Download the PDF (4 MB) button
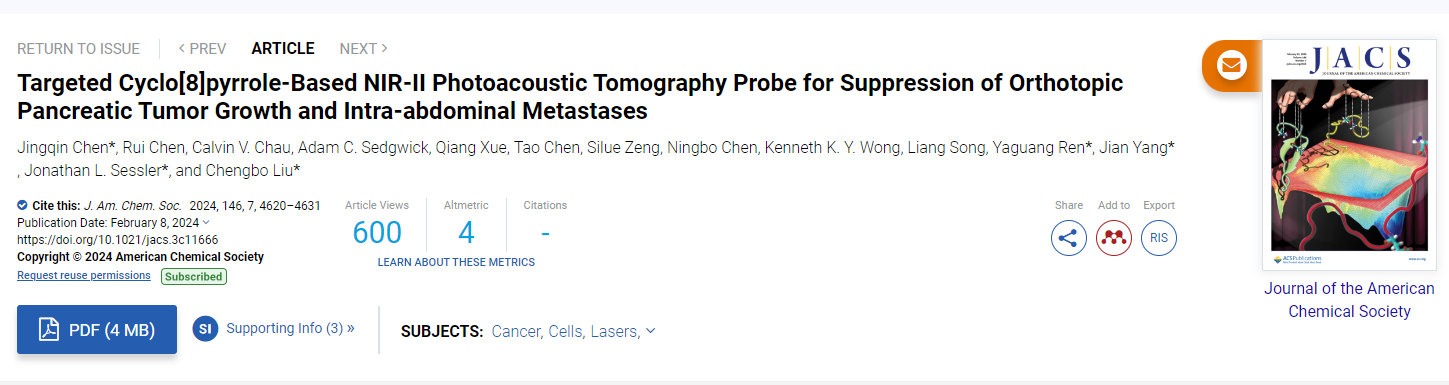The width and height of the screenshot is (1449, 385). coord(97,330)
